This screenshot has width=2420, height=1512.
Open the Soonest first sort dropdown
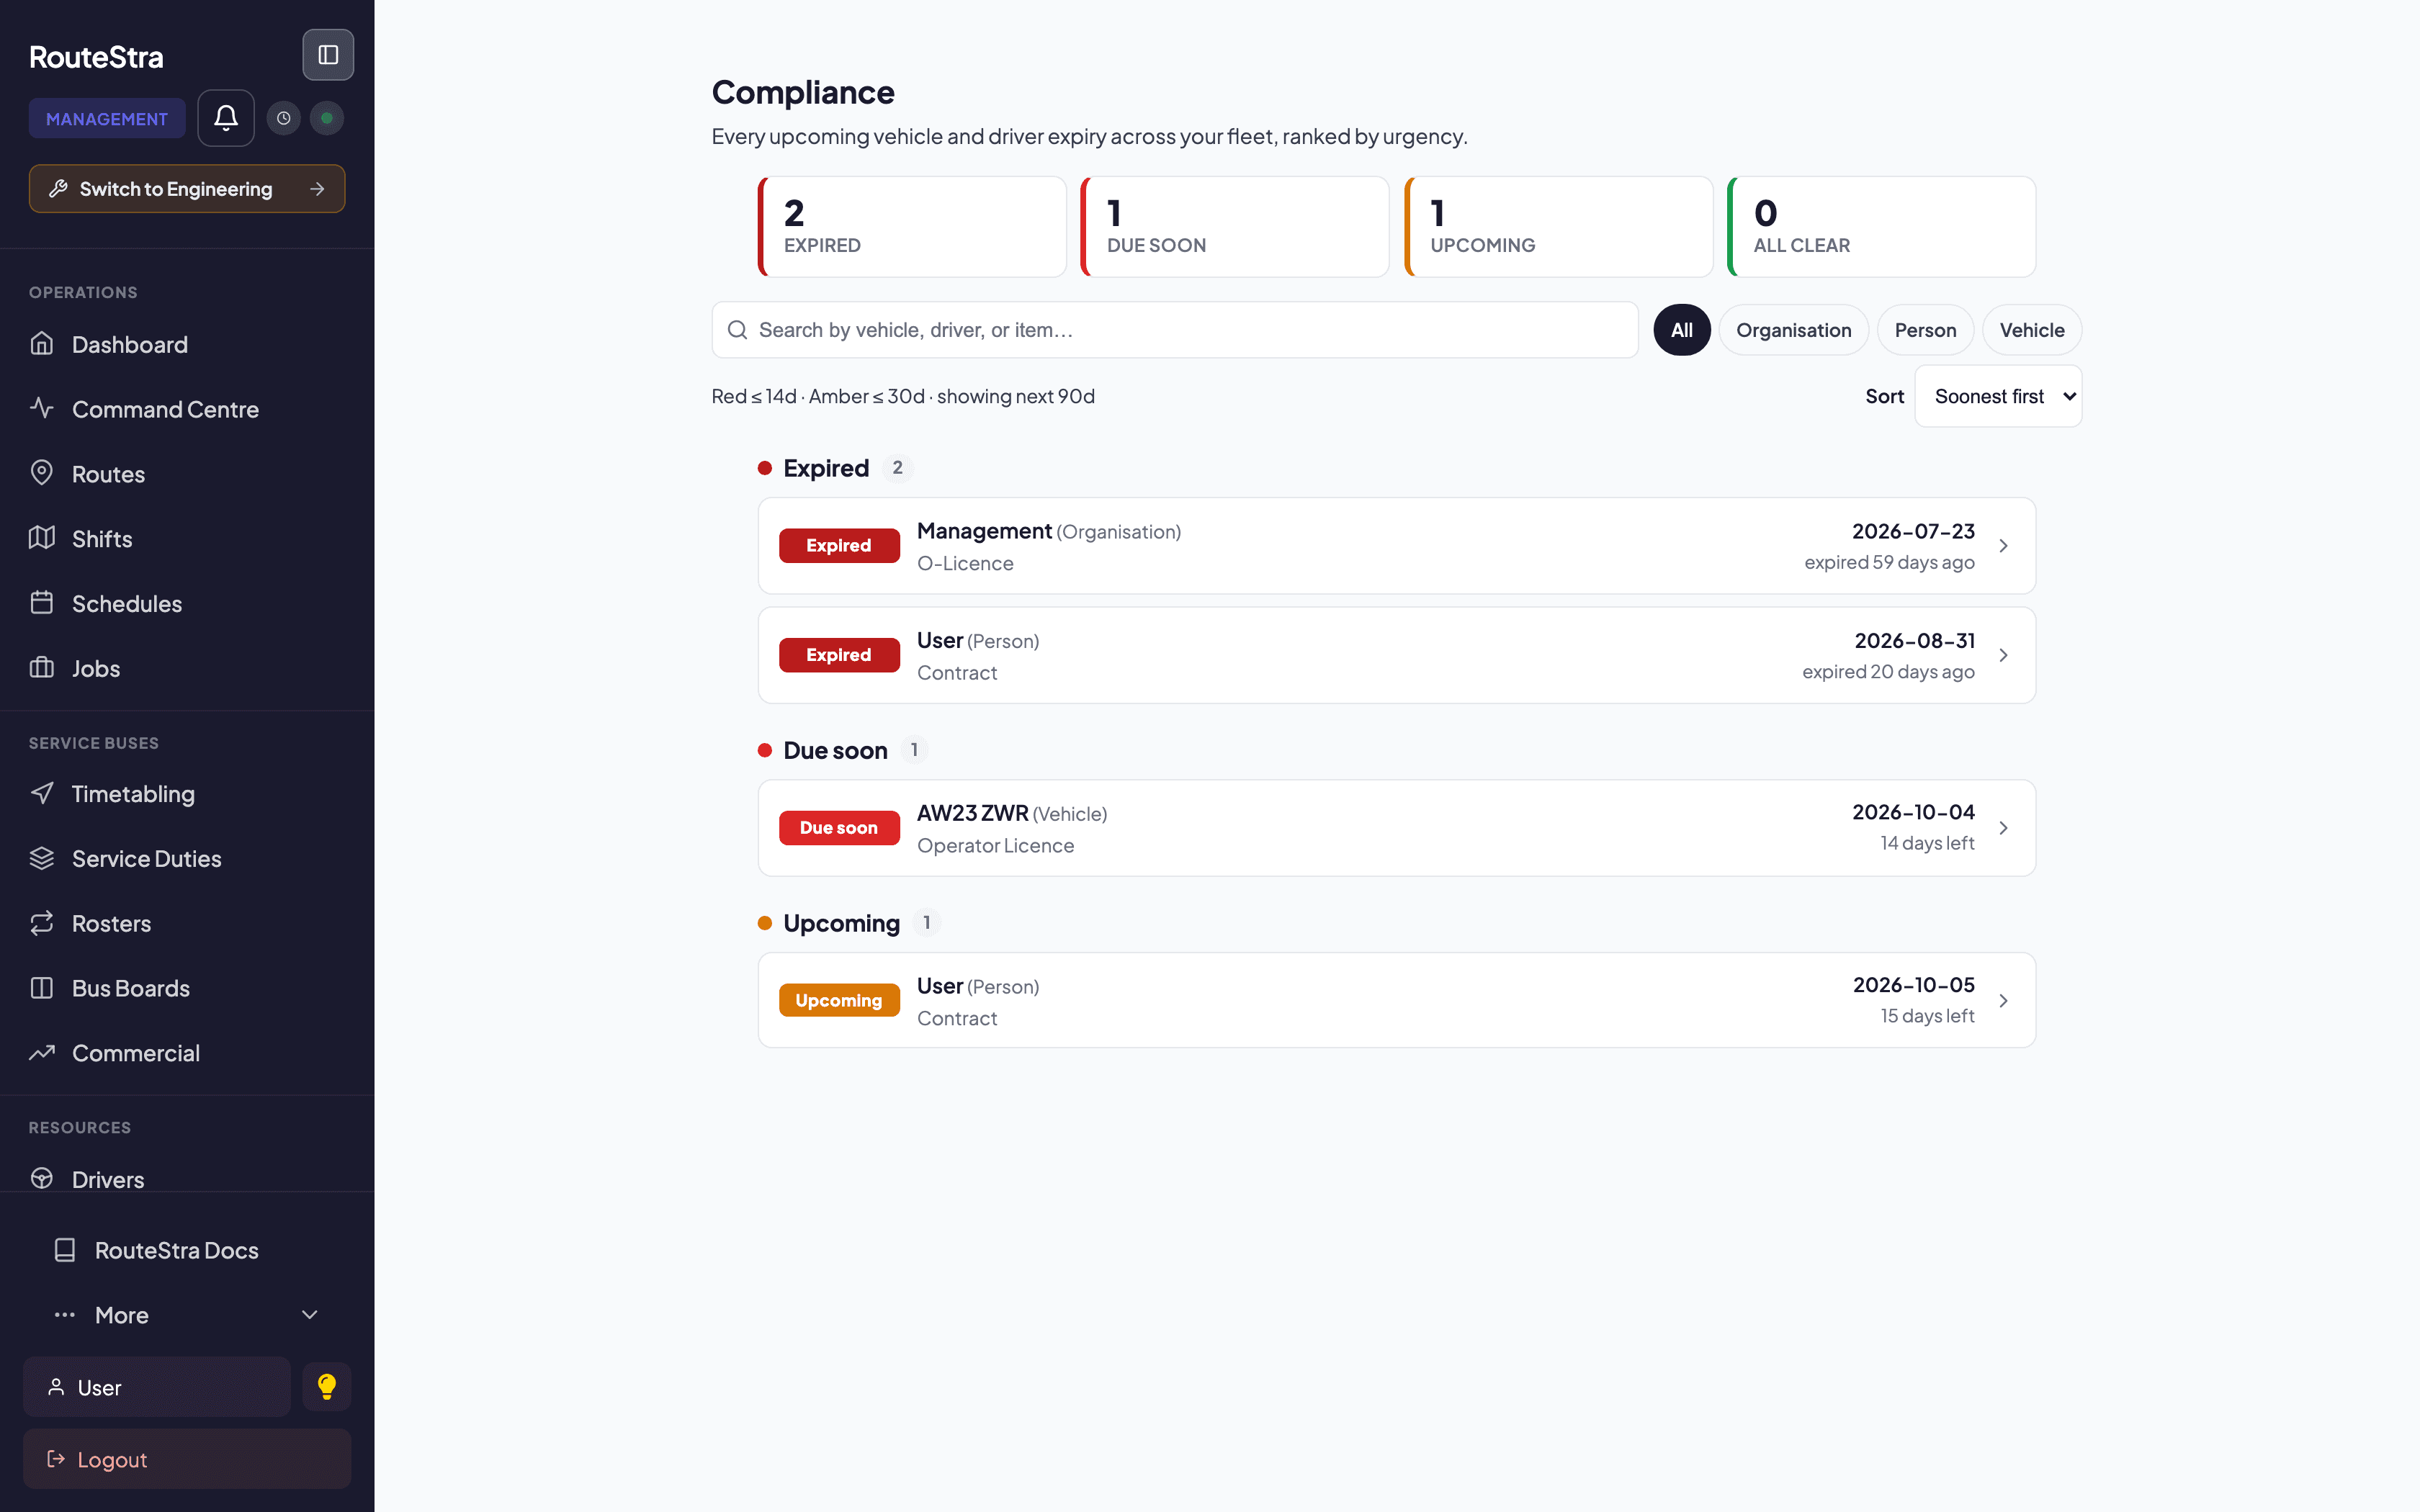(x=1998, y=396)
